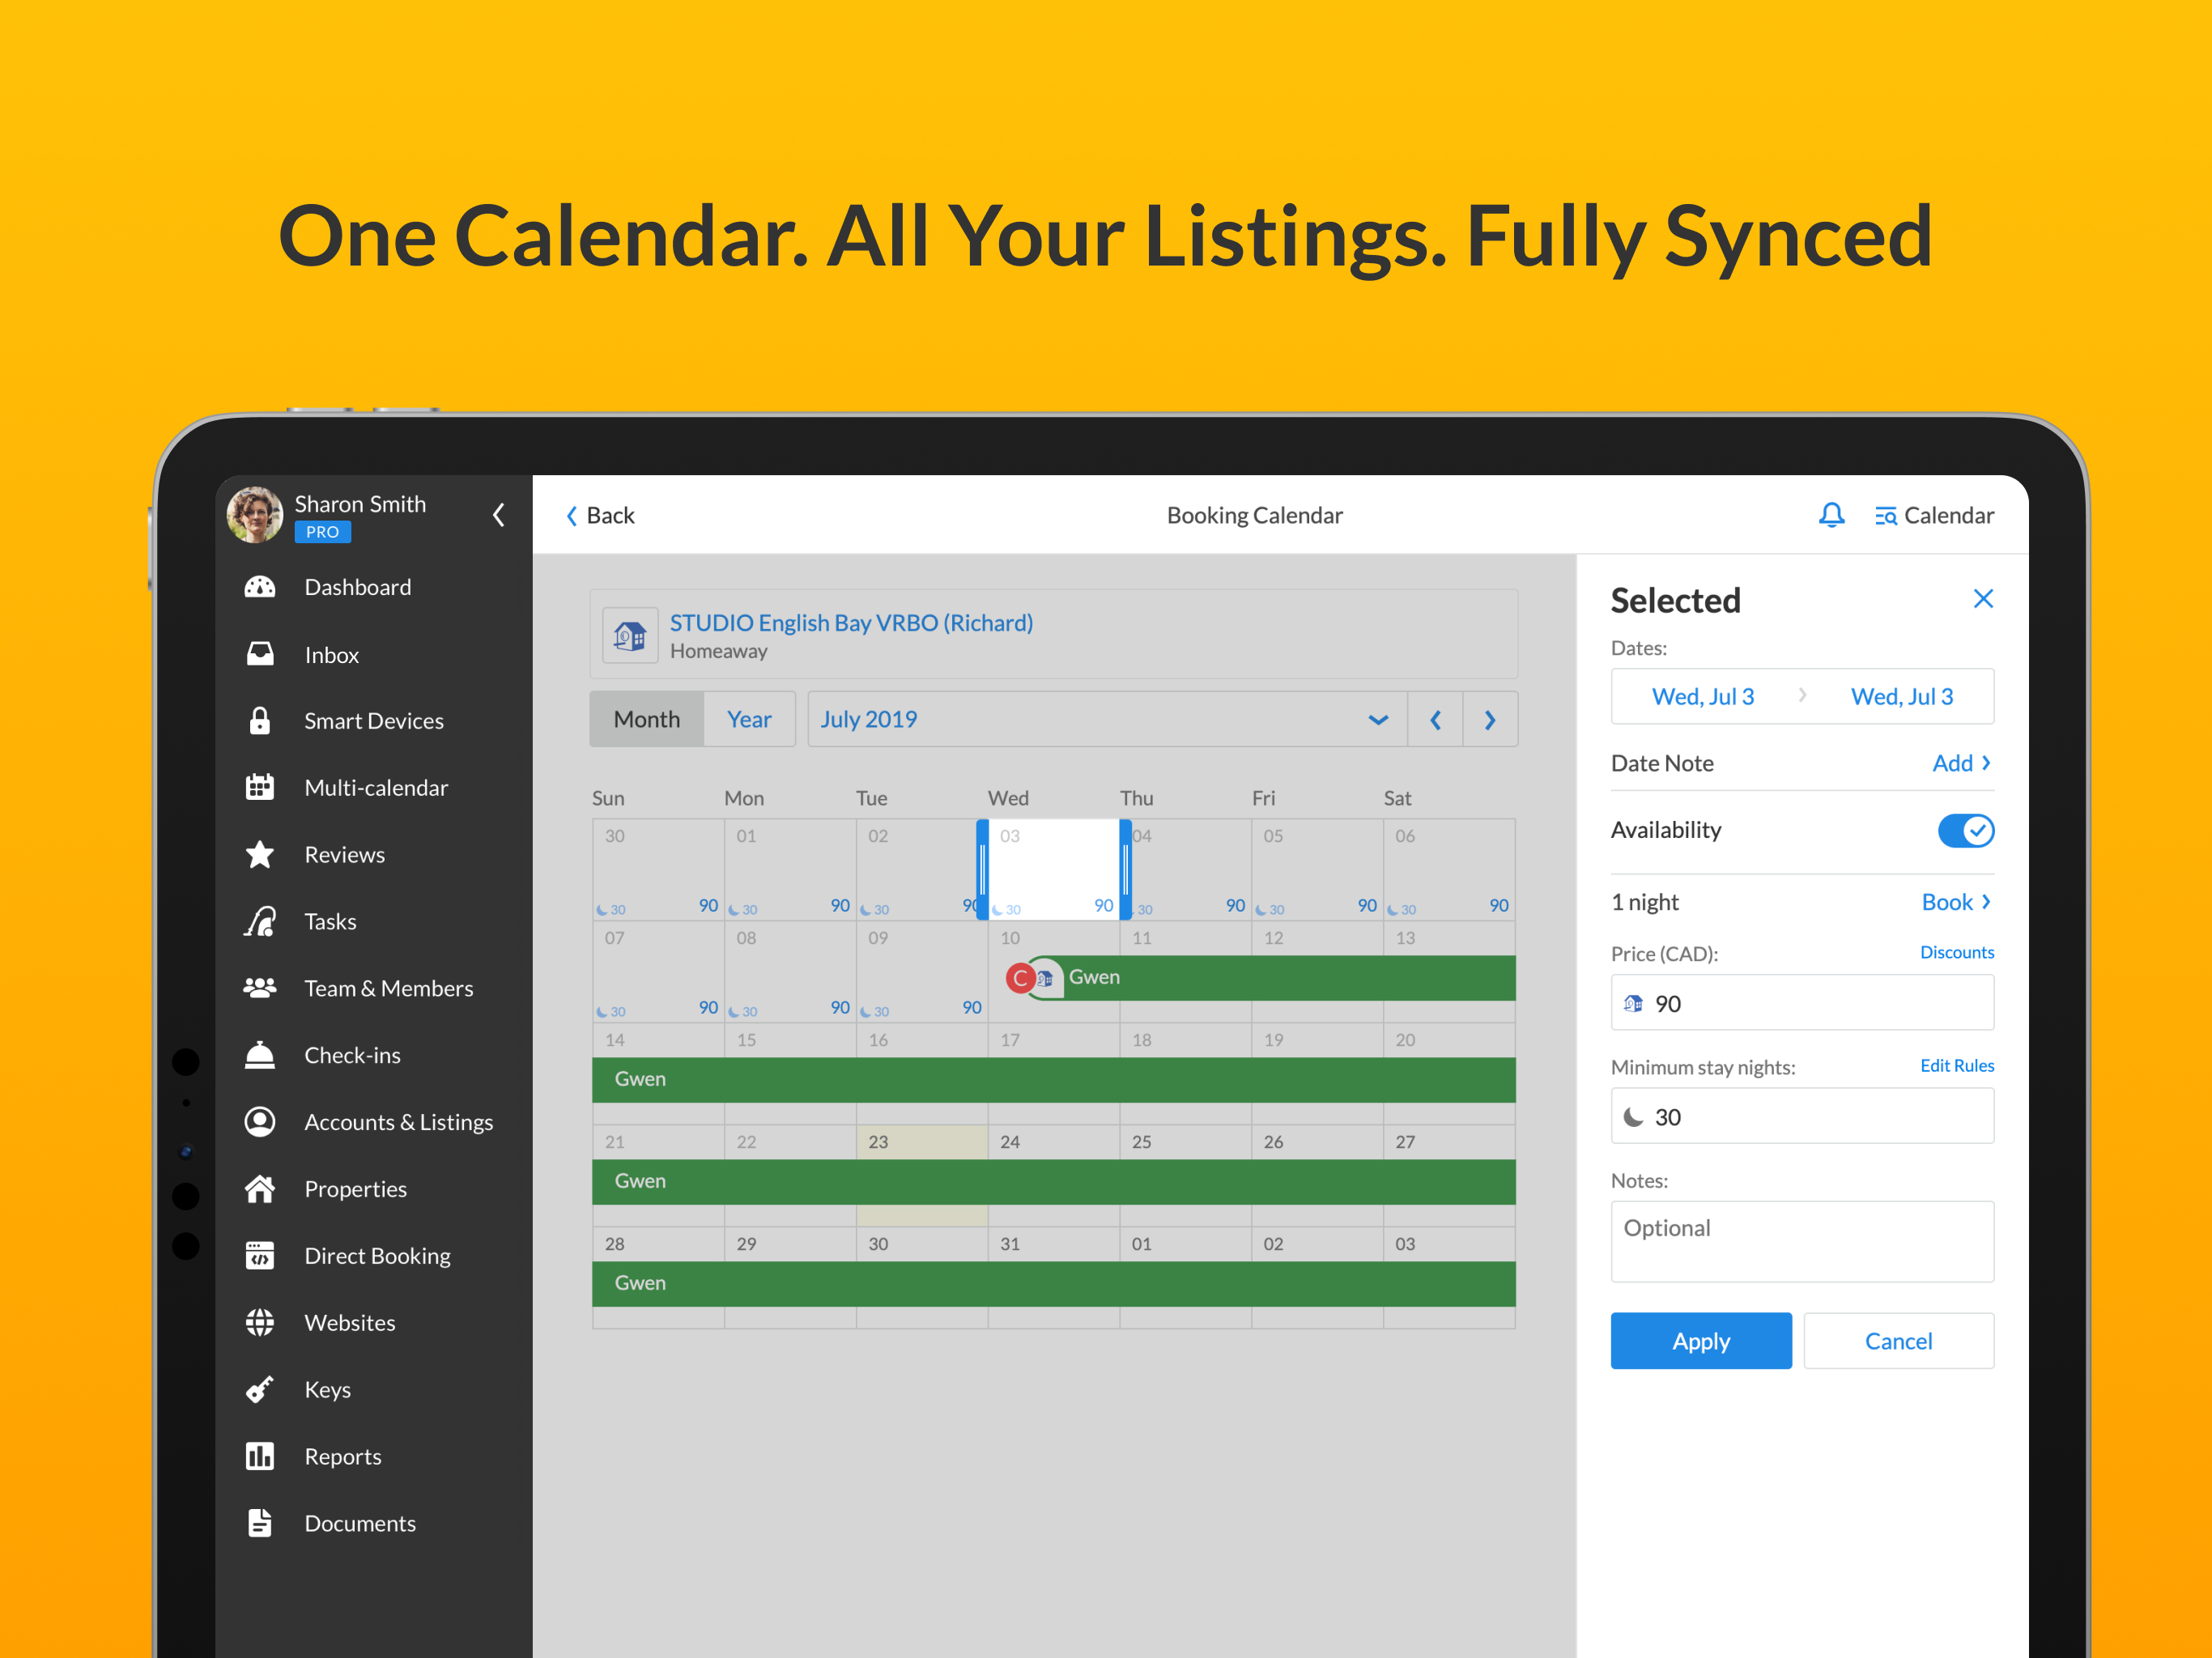Screen dimensions: 2212x1658
Task: Expand the July 2019 month dropdown
Action: coord(1377,720)
